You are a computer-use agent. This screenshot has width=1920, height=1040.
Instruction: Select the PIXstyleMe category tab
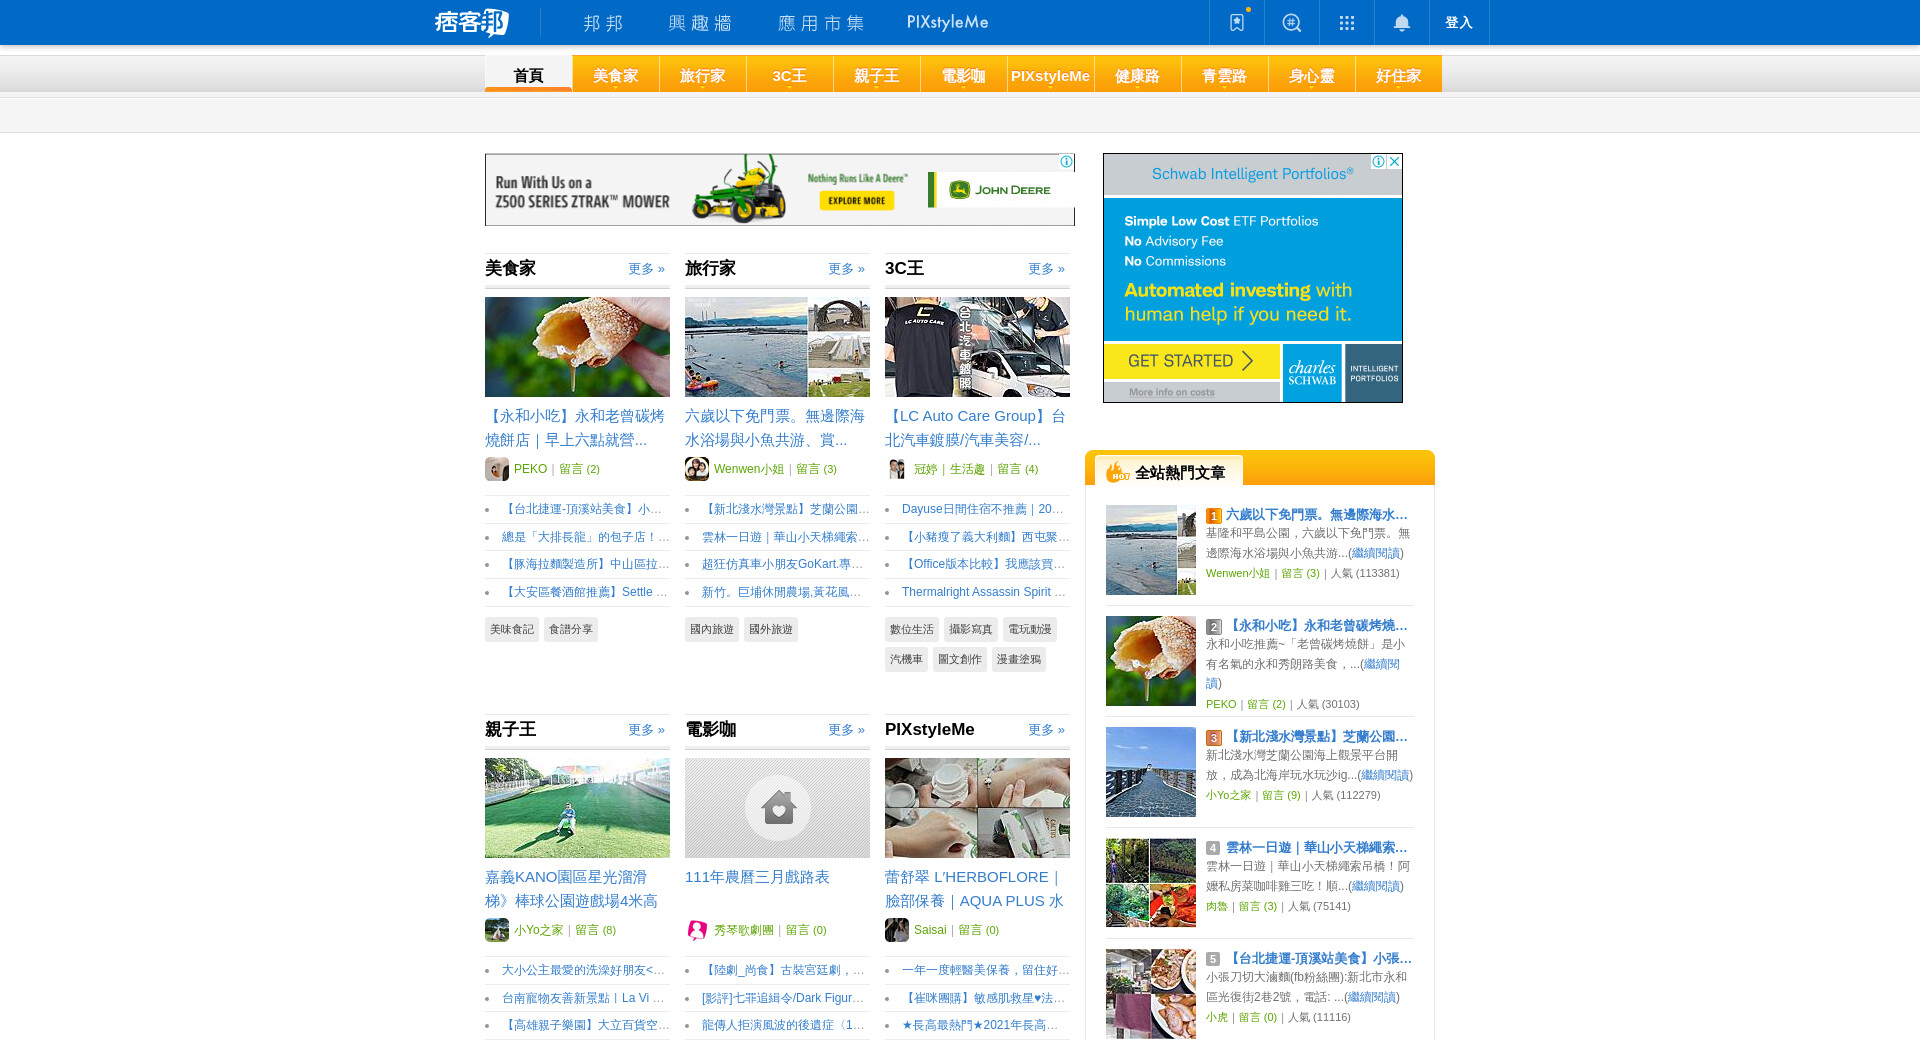pos(1050,74)
